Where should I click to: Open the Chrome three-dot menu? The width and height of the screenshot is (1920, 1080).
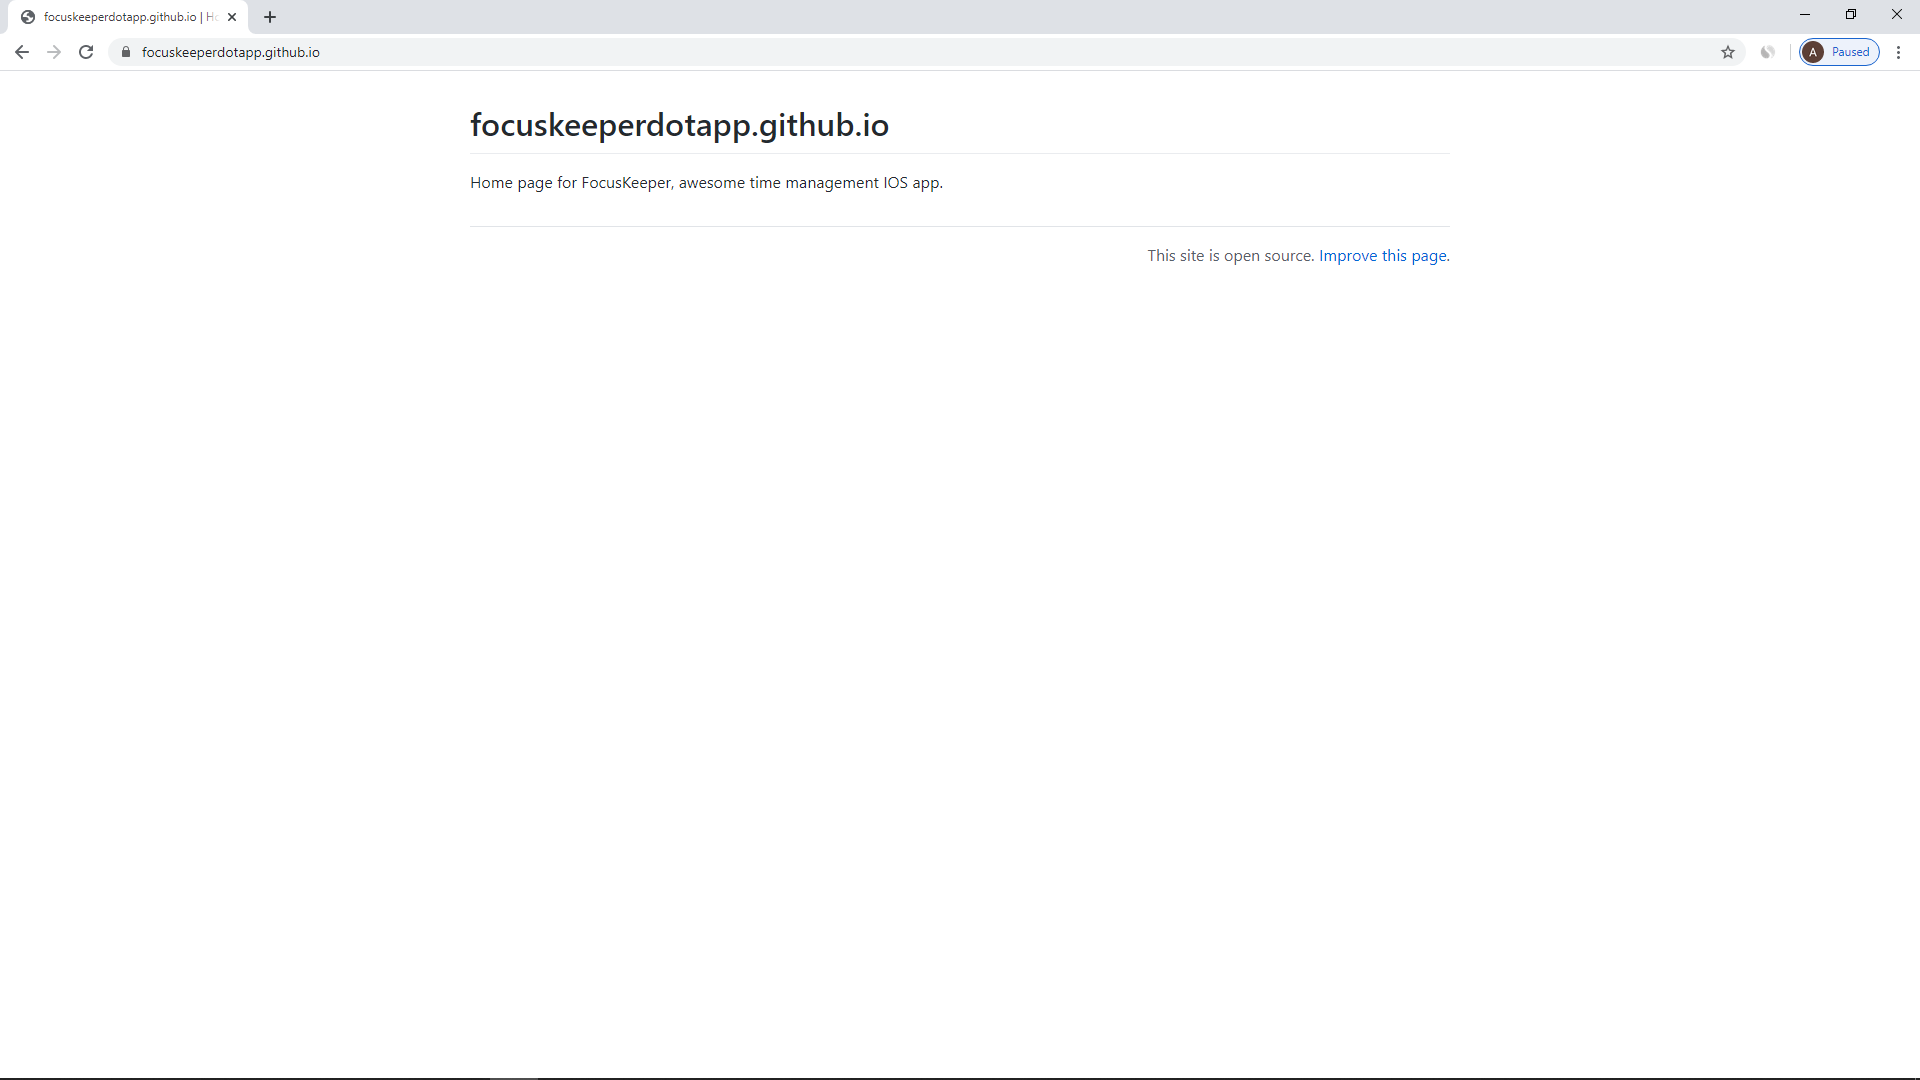(x=1898, y=52)
